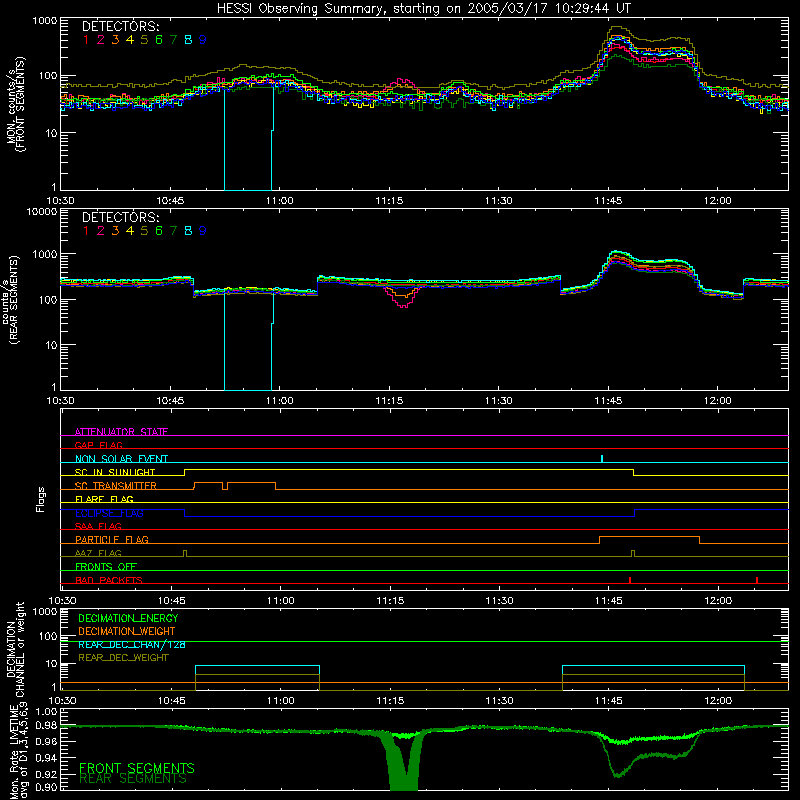The width and height of the screenshot is (800, 800).
Task: Pick green detector 6 in rear segments legend
Action: tap(159, 231)
